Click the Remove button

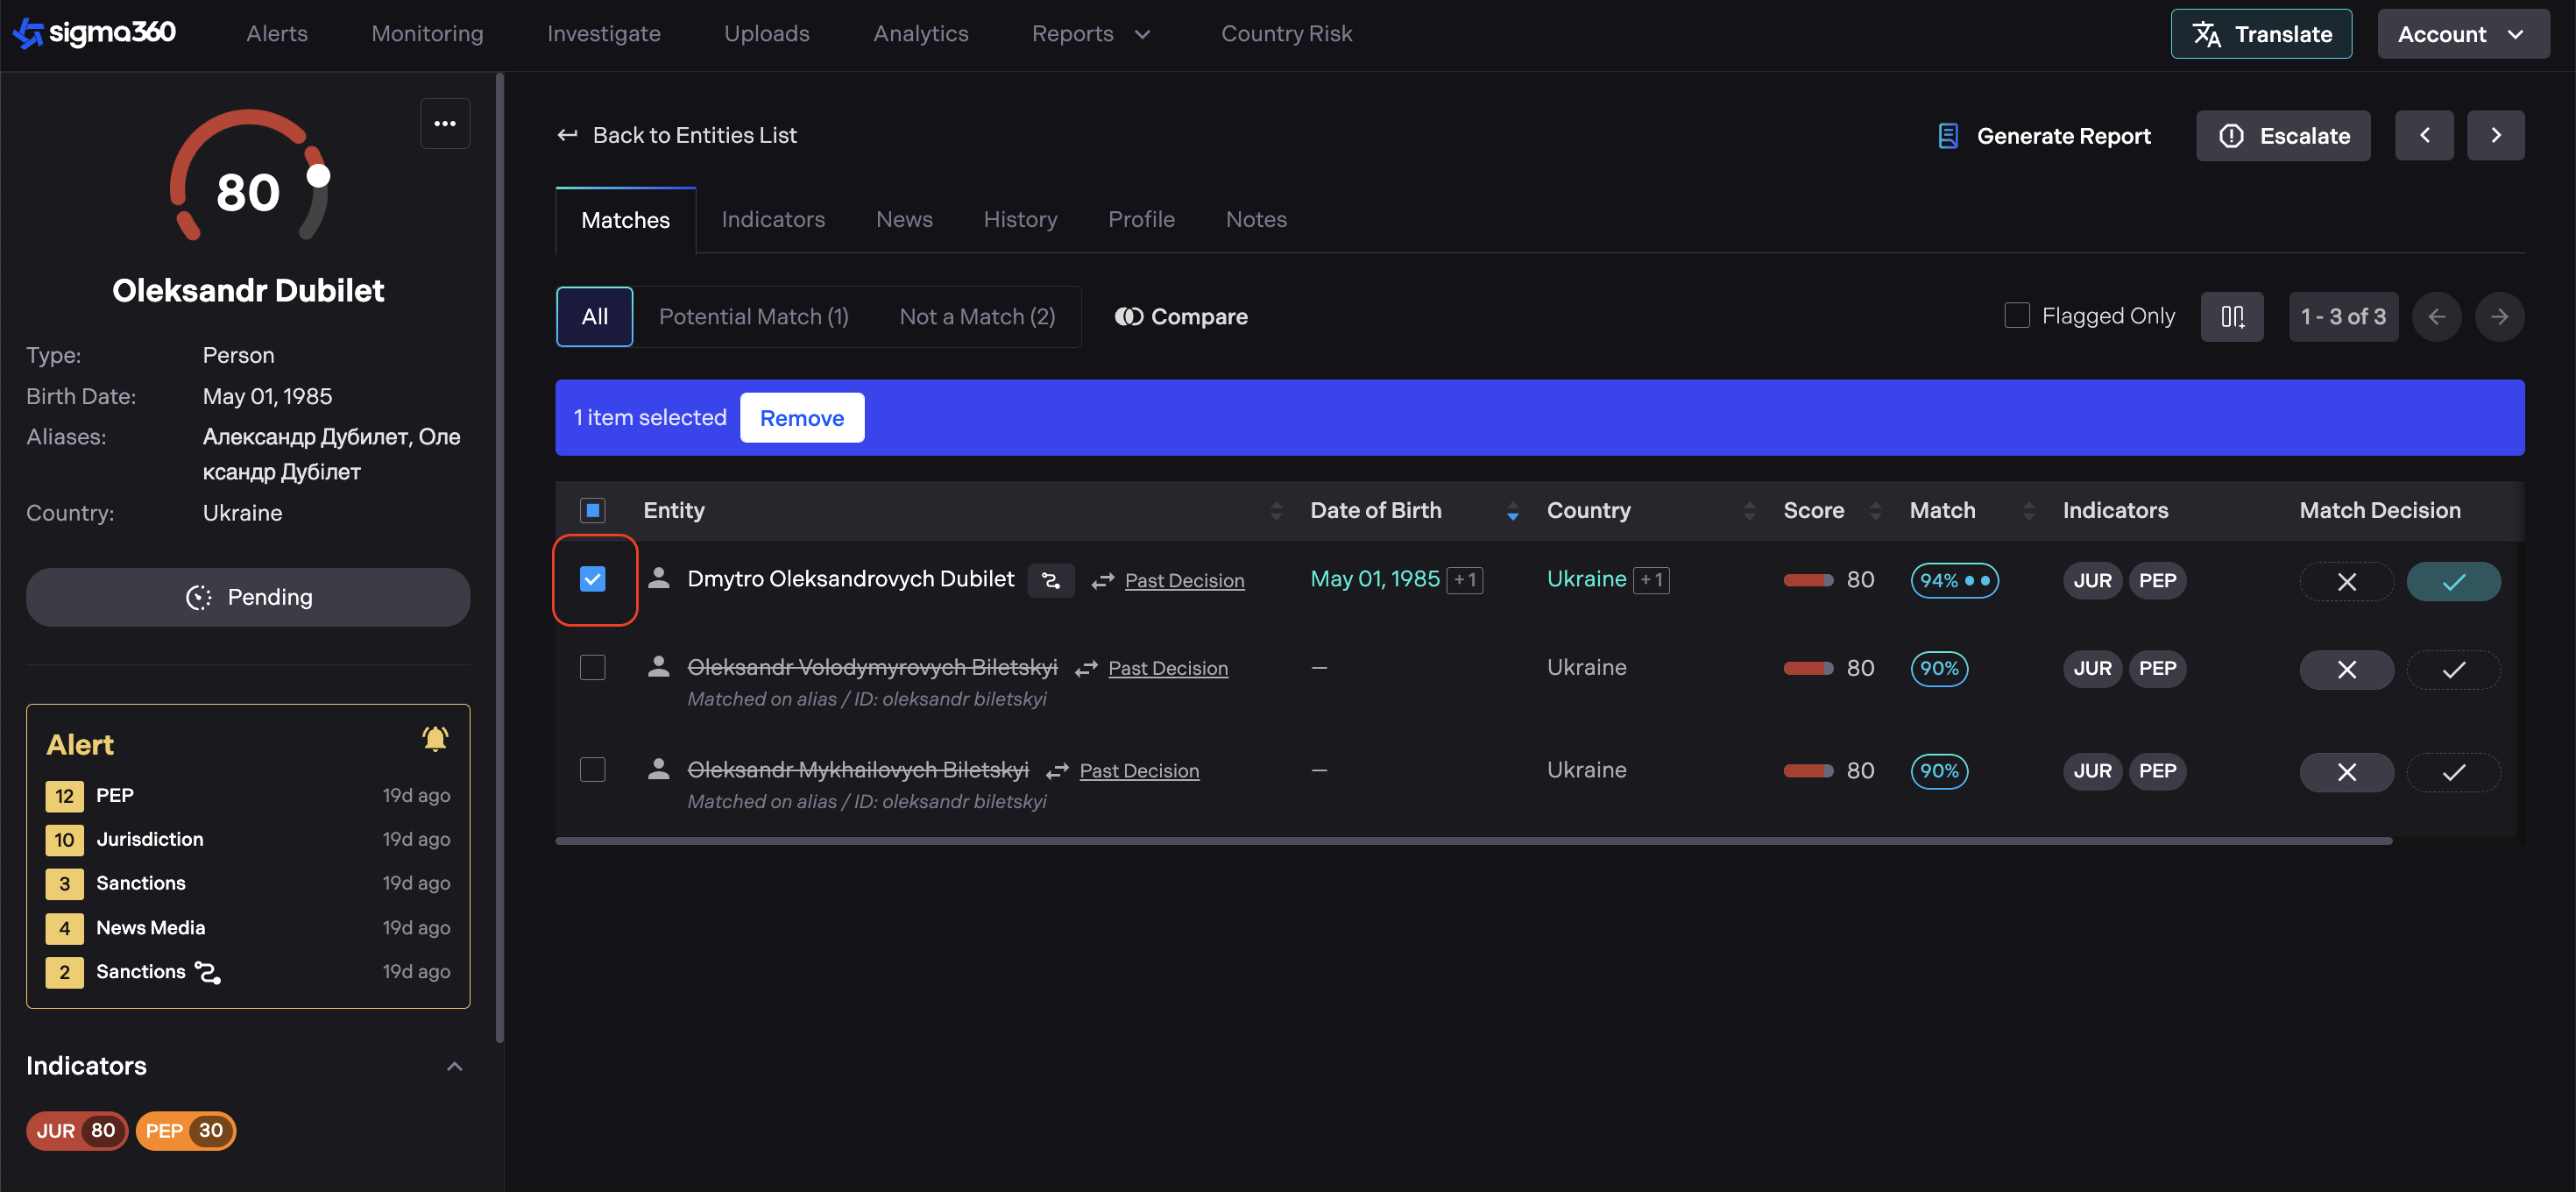tap(801, 418)
